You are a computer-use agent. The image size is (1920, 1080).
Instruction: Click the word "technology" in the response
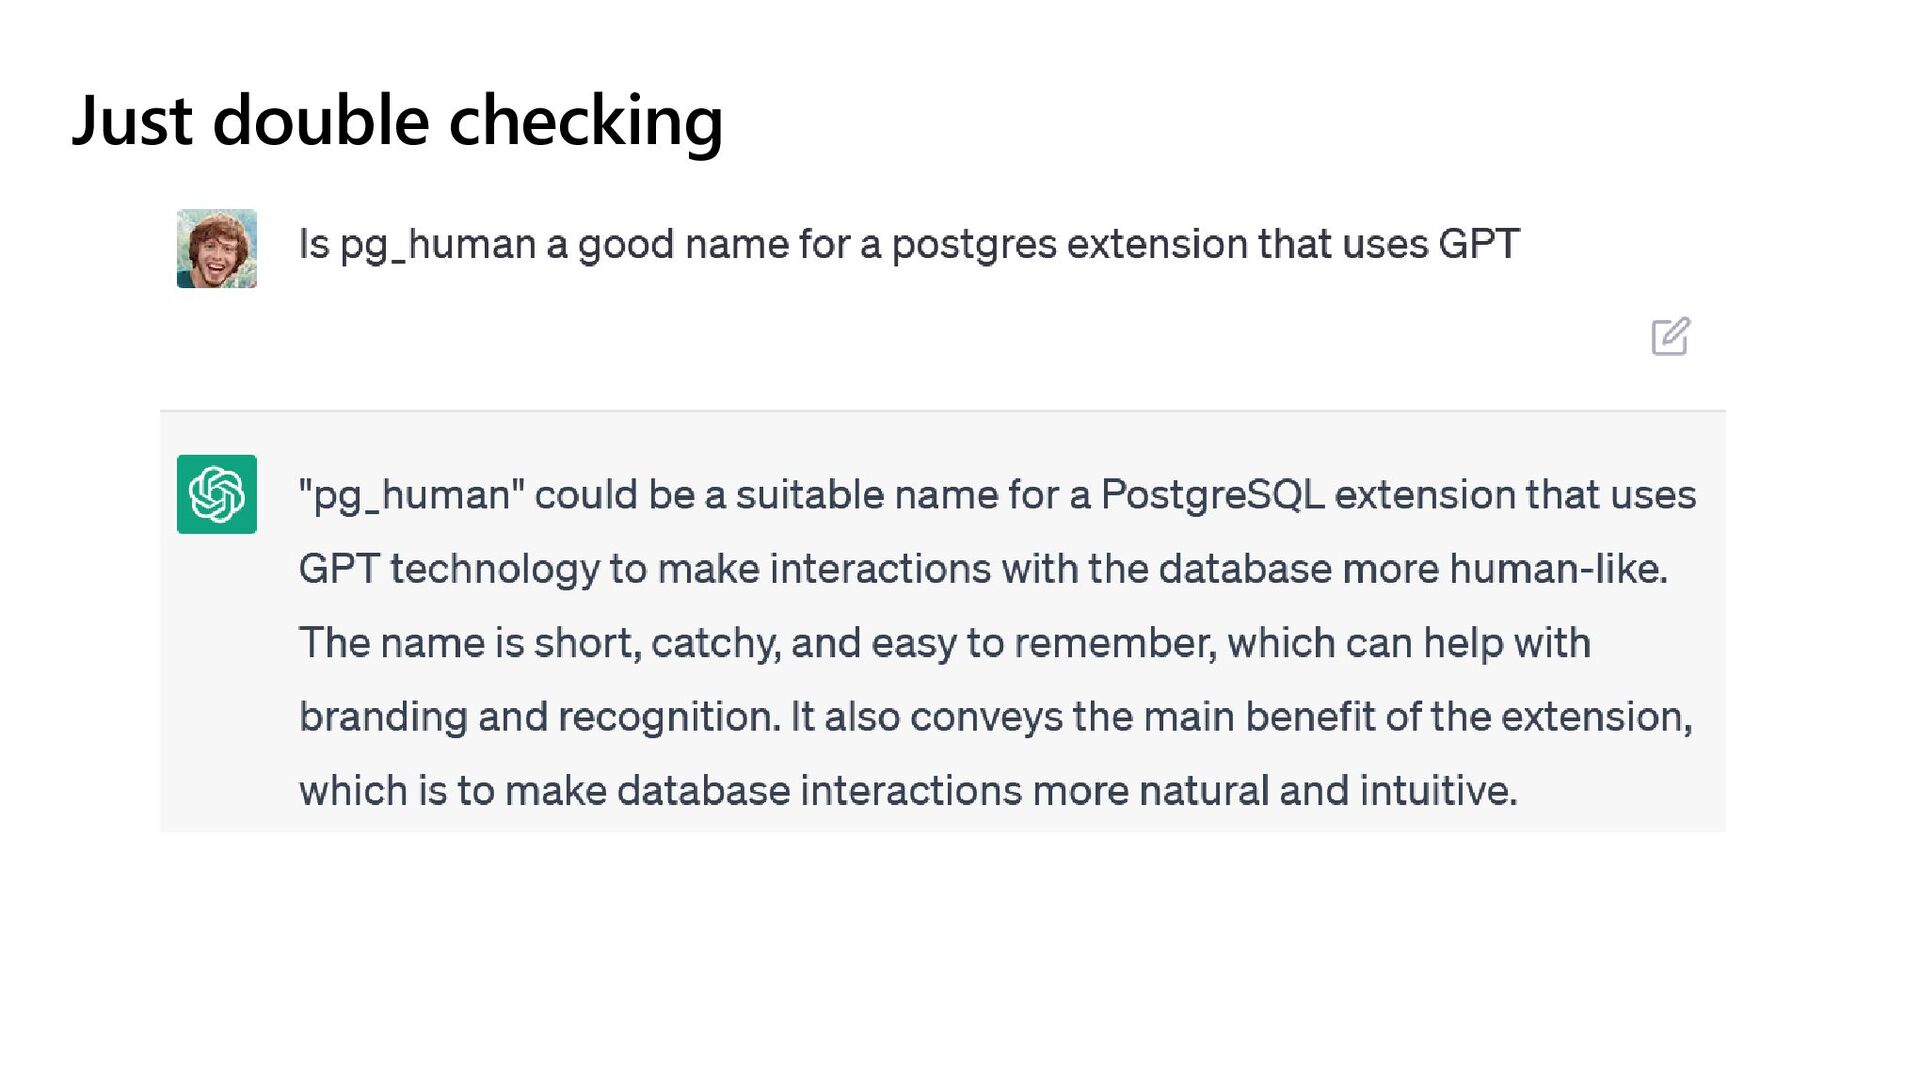tap(495, 570)
